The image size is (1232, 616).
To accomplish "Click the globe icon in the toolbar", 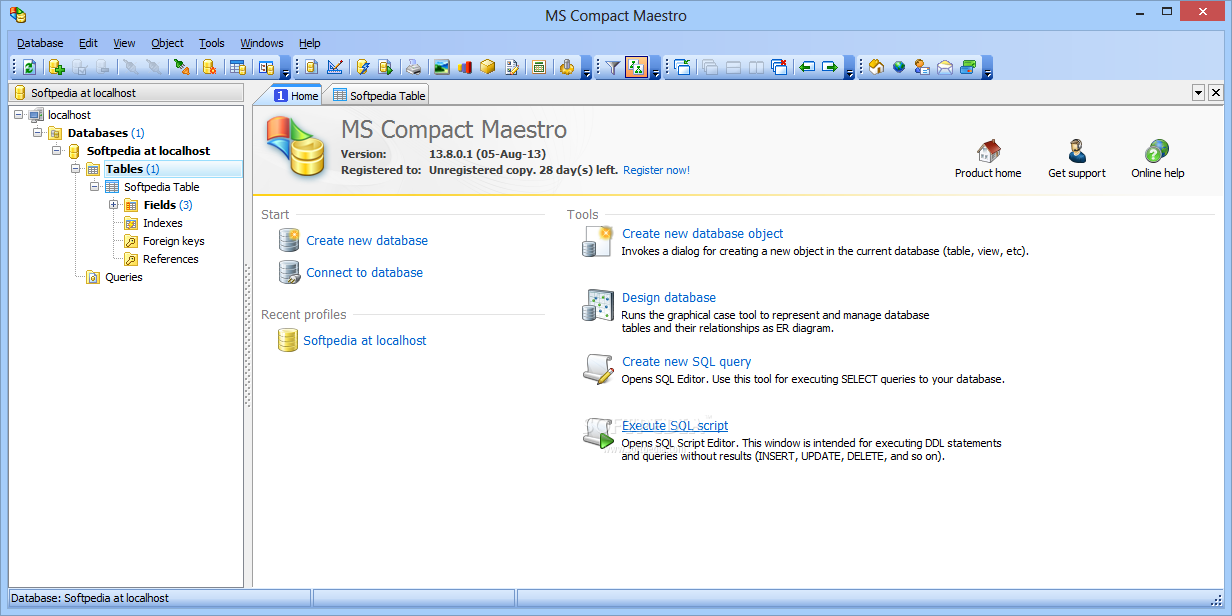I will 898,67.
